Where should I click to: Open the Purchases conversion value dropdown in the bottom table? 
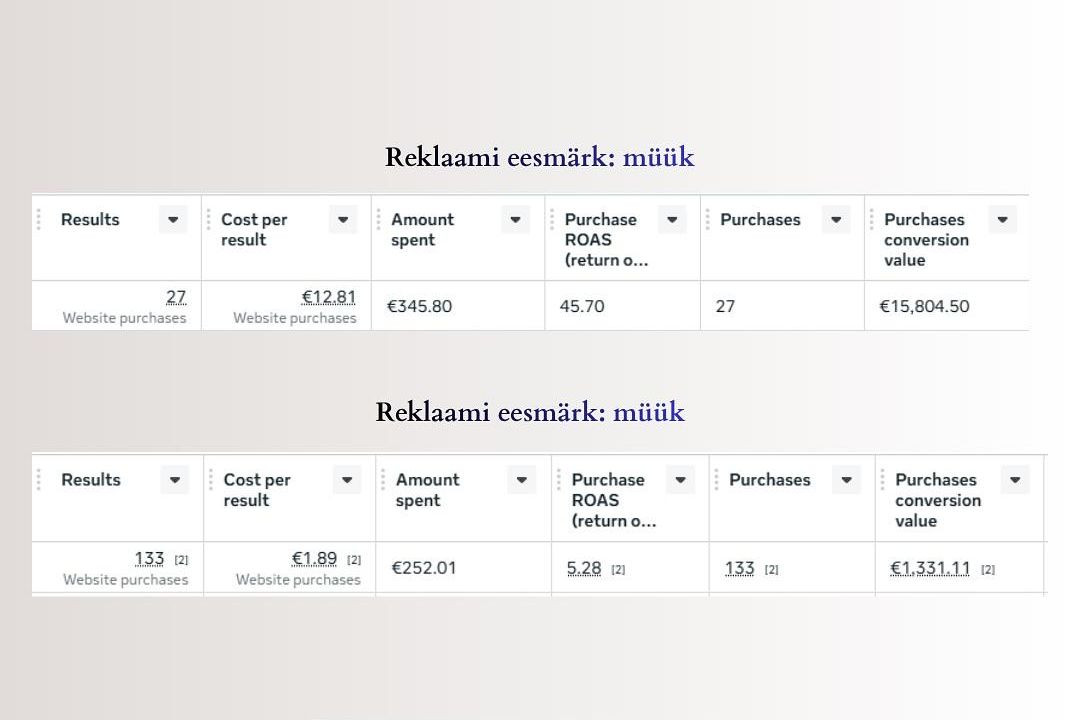(1015, 480)
